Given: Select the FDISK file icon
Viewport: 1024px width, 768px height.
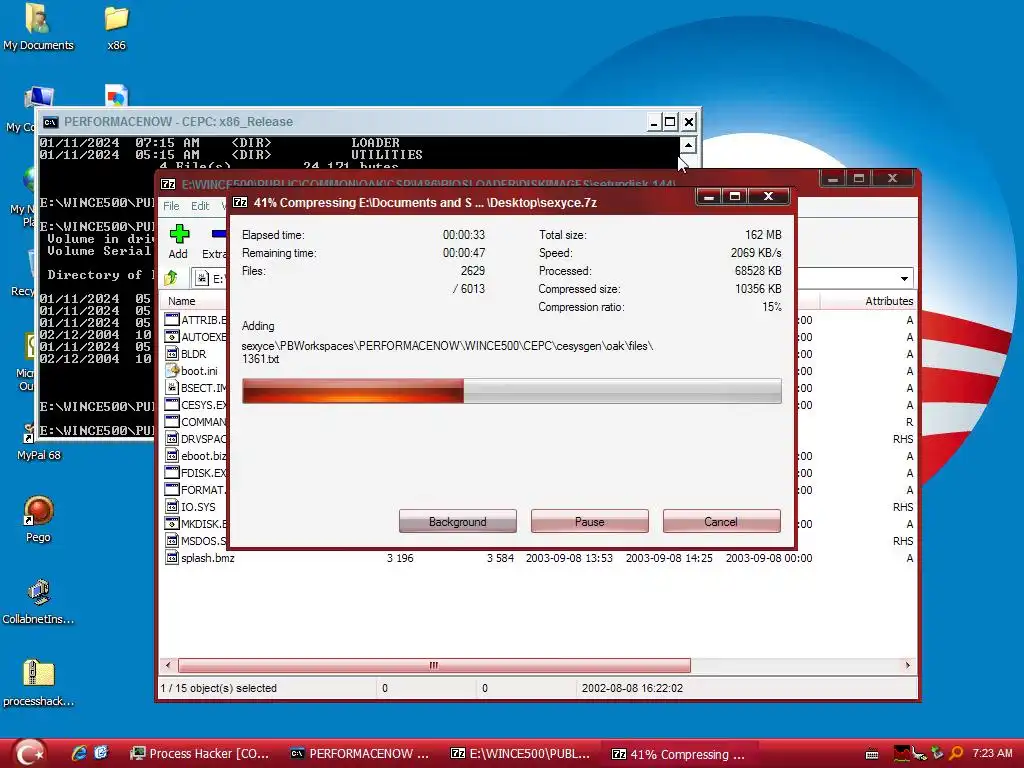Looking at the screenshot, I should 172,473.
